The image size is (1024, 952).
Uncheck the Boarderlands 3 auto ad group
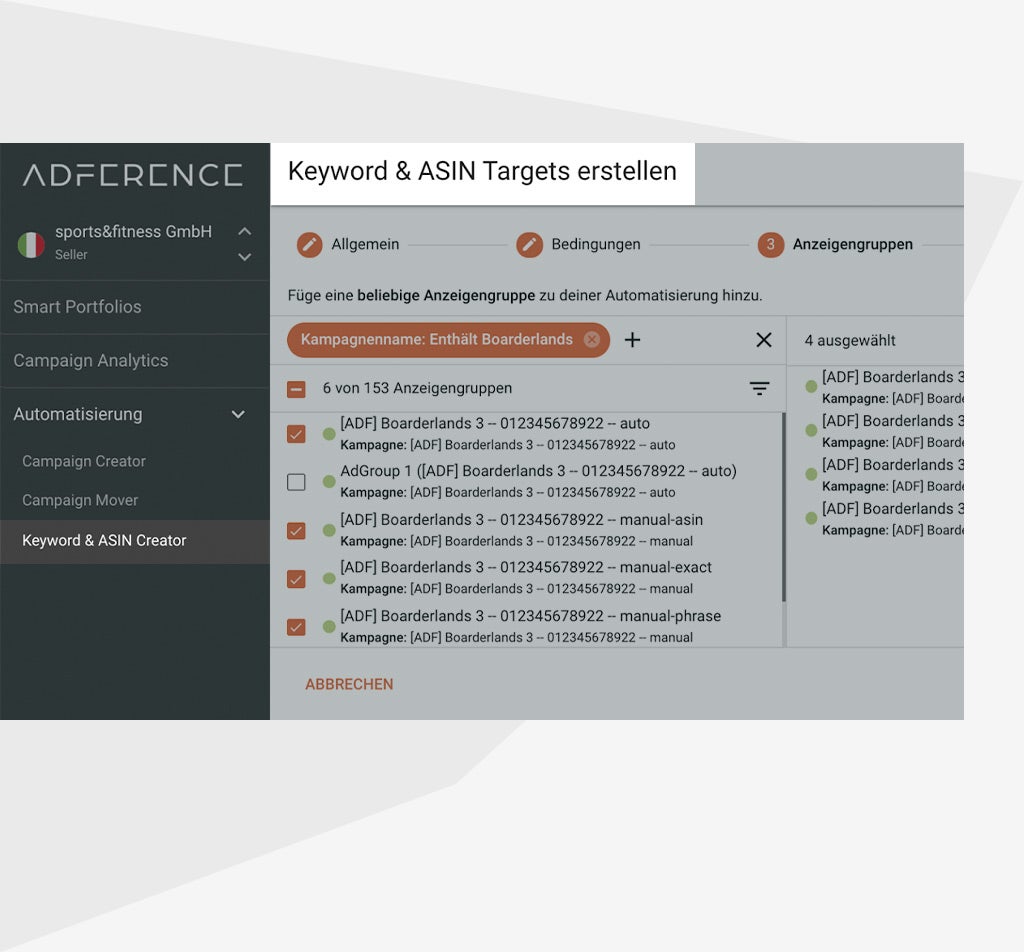[296, 434]
